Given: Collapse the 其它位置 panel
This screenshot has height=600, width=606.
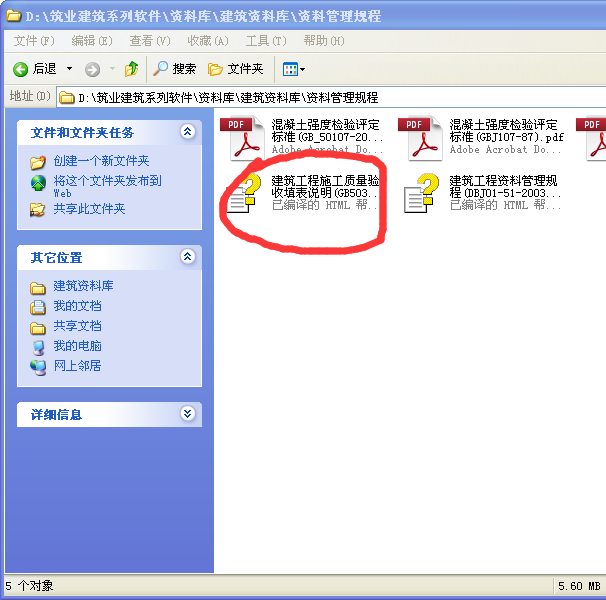Looking at the screenshot, I should 187,257.
